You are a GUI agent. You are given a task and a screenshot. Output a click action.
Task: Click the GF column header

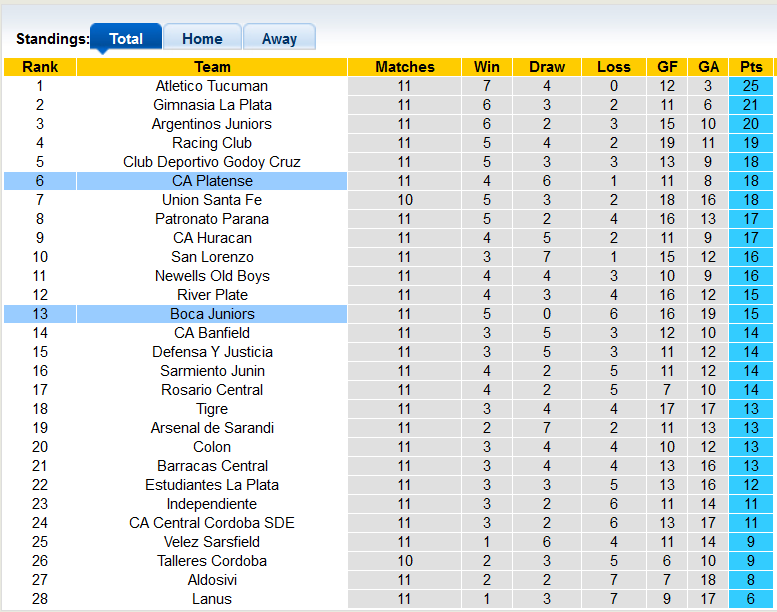point(667,67)
